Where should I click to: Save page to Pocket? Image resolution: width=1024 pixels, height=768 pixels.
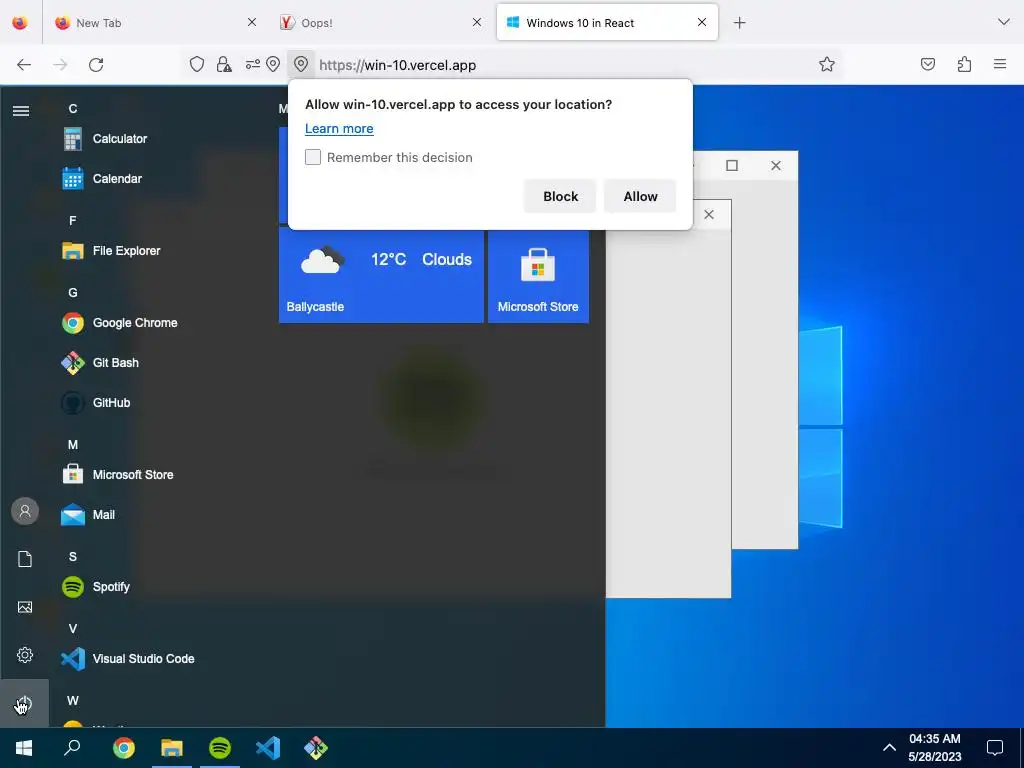[928, 64]
